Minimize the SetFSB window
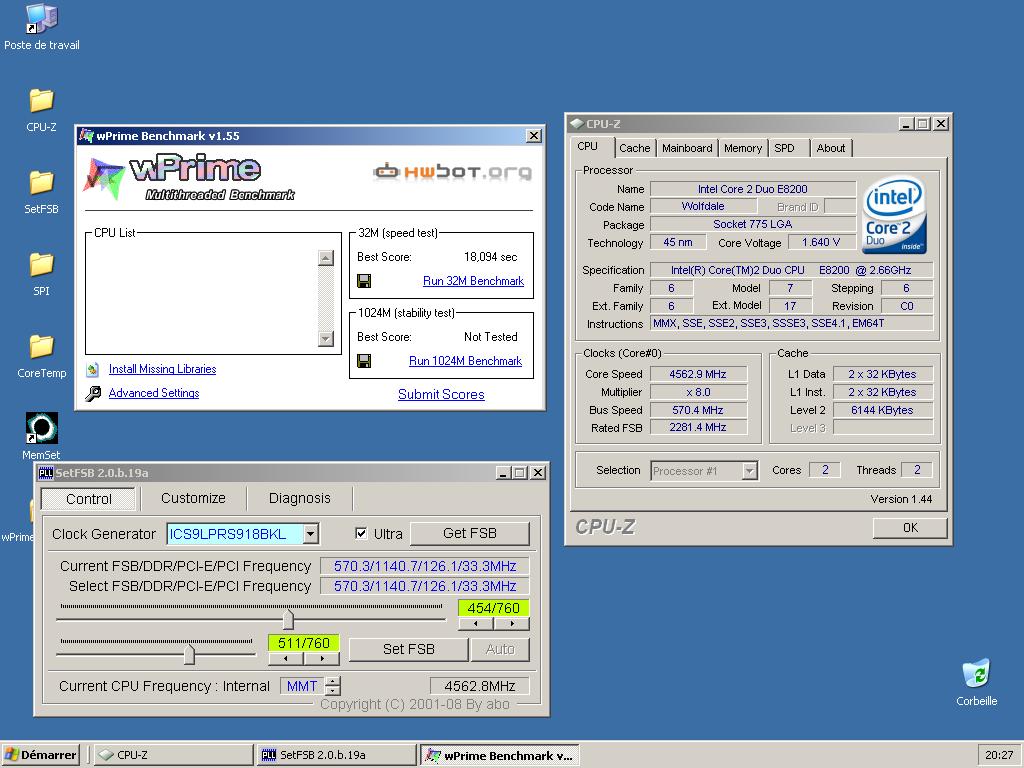 [x=502, y=473]
